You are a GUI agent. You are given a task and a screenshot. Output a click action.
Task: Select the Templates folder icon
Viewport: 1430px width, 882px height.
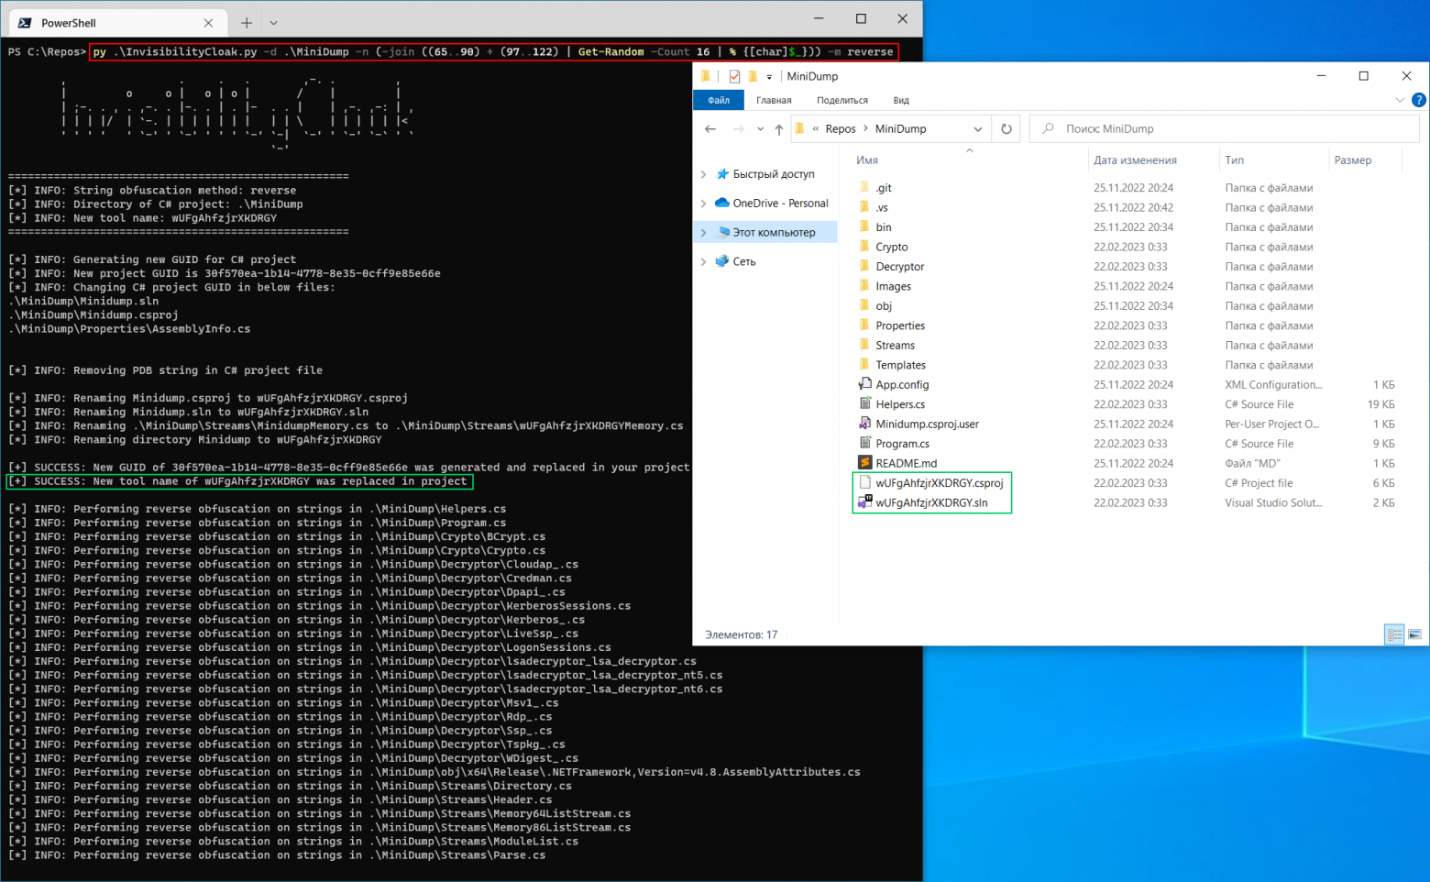coord(865,364)
